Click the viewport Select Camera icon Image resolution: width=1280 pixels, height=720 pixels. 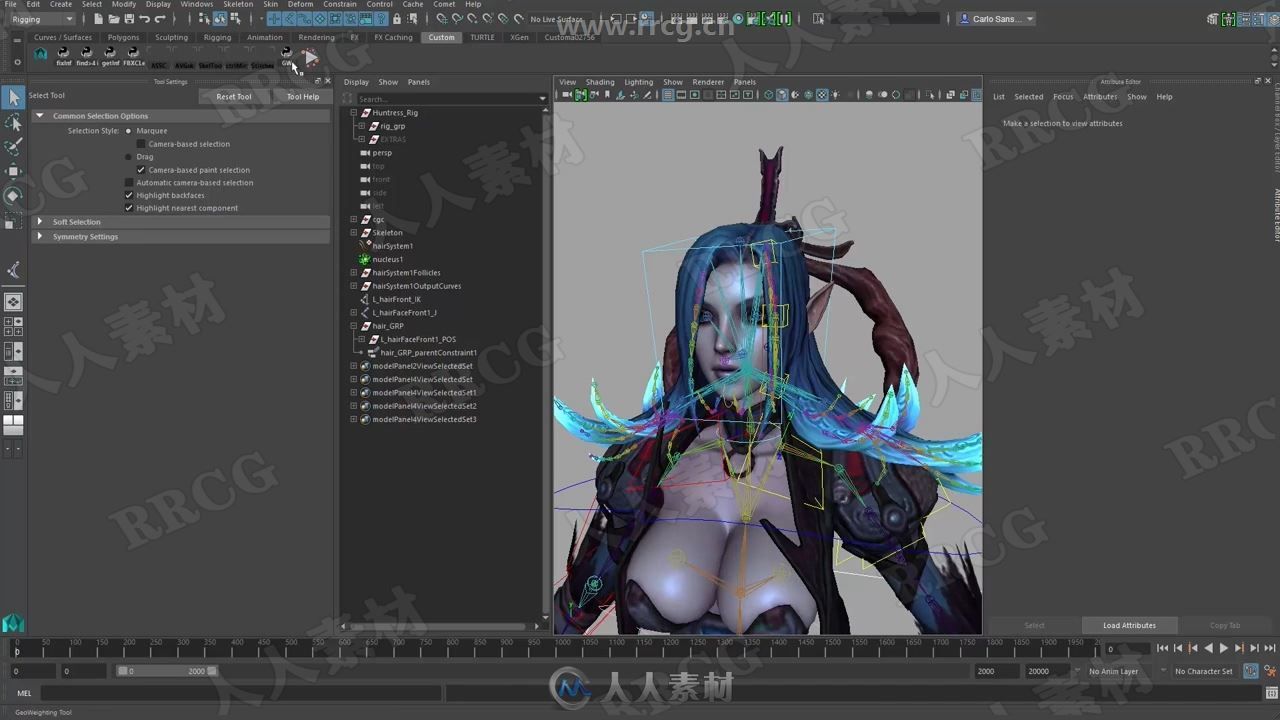[567, 95]
